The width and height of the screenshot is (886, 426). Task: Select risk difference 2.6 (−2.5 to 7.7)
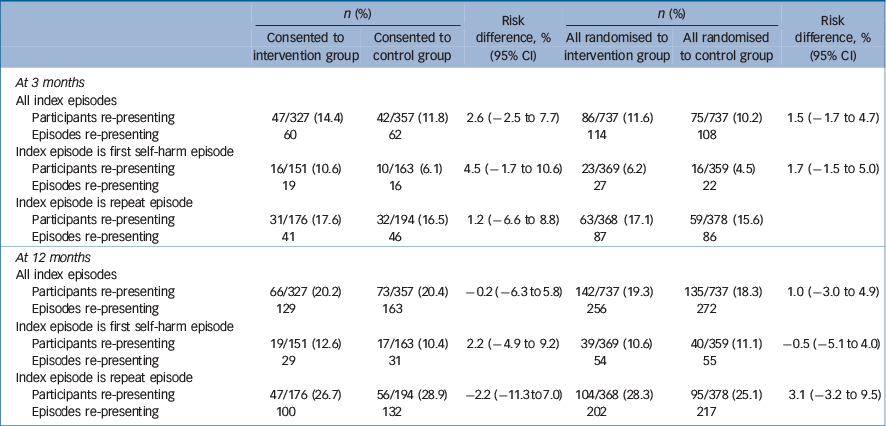pyautogui.click(x=510, y=117)
